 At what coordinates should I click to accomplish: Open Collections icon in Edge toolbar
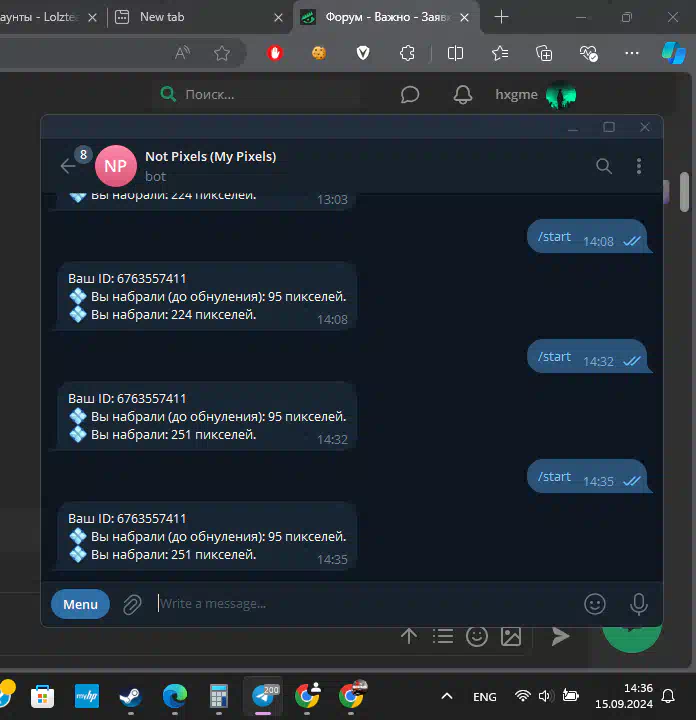pyautogui.click(x=544, y=53)
